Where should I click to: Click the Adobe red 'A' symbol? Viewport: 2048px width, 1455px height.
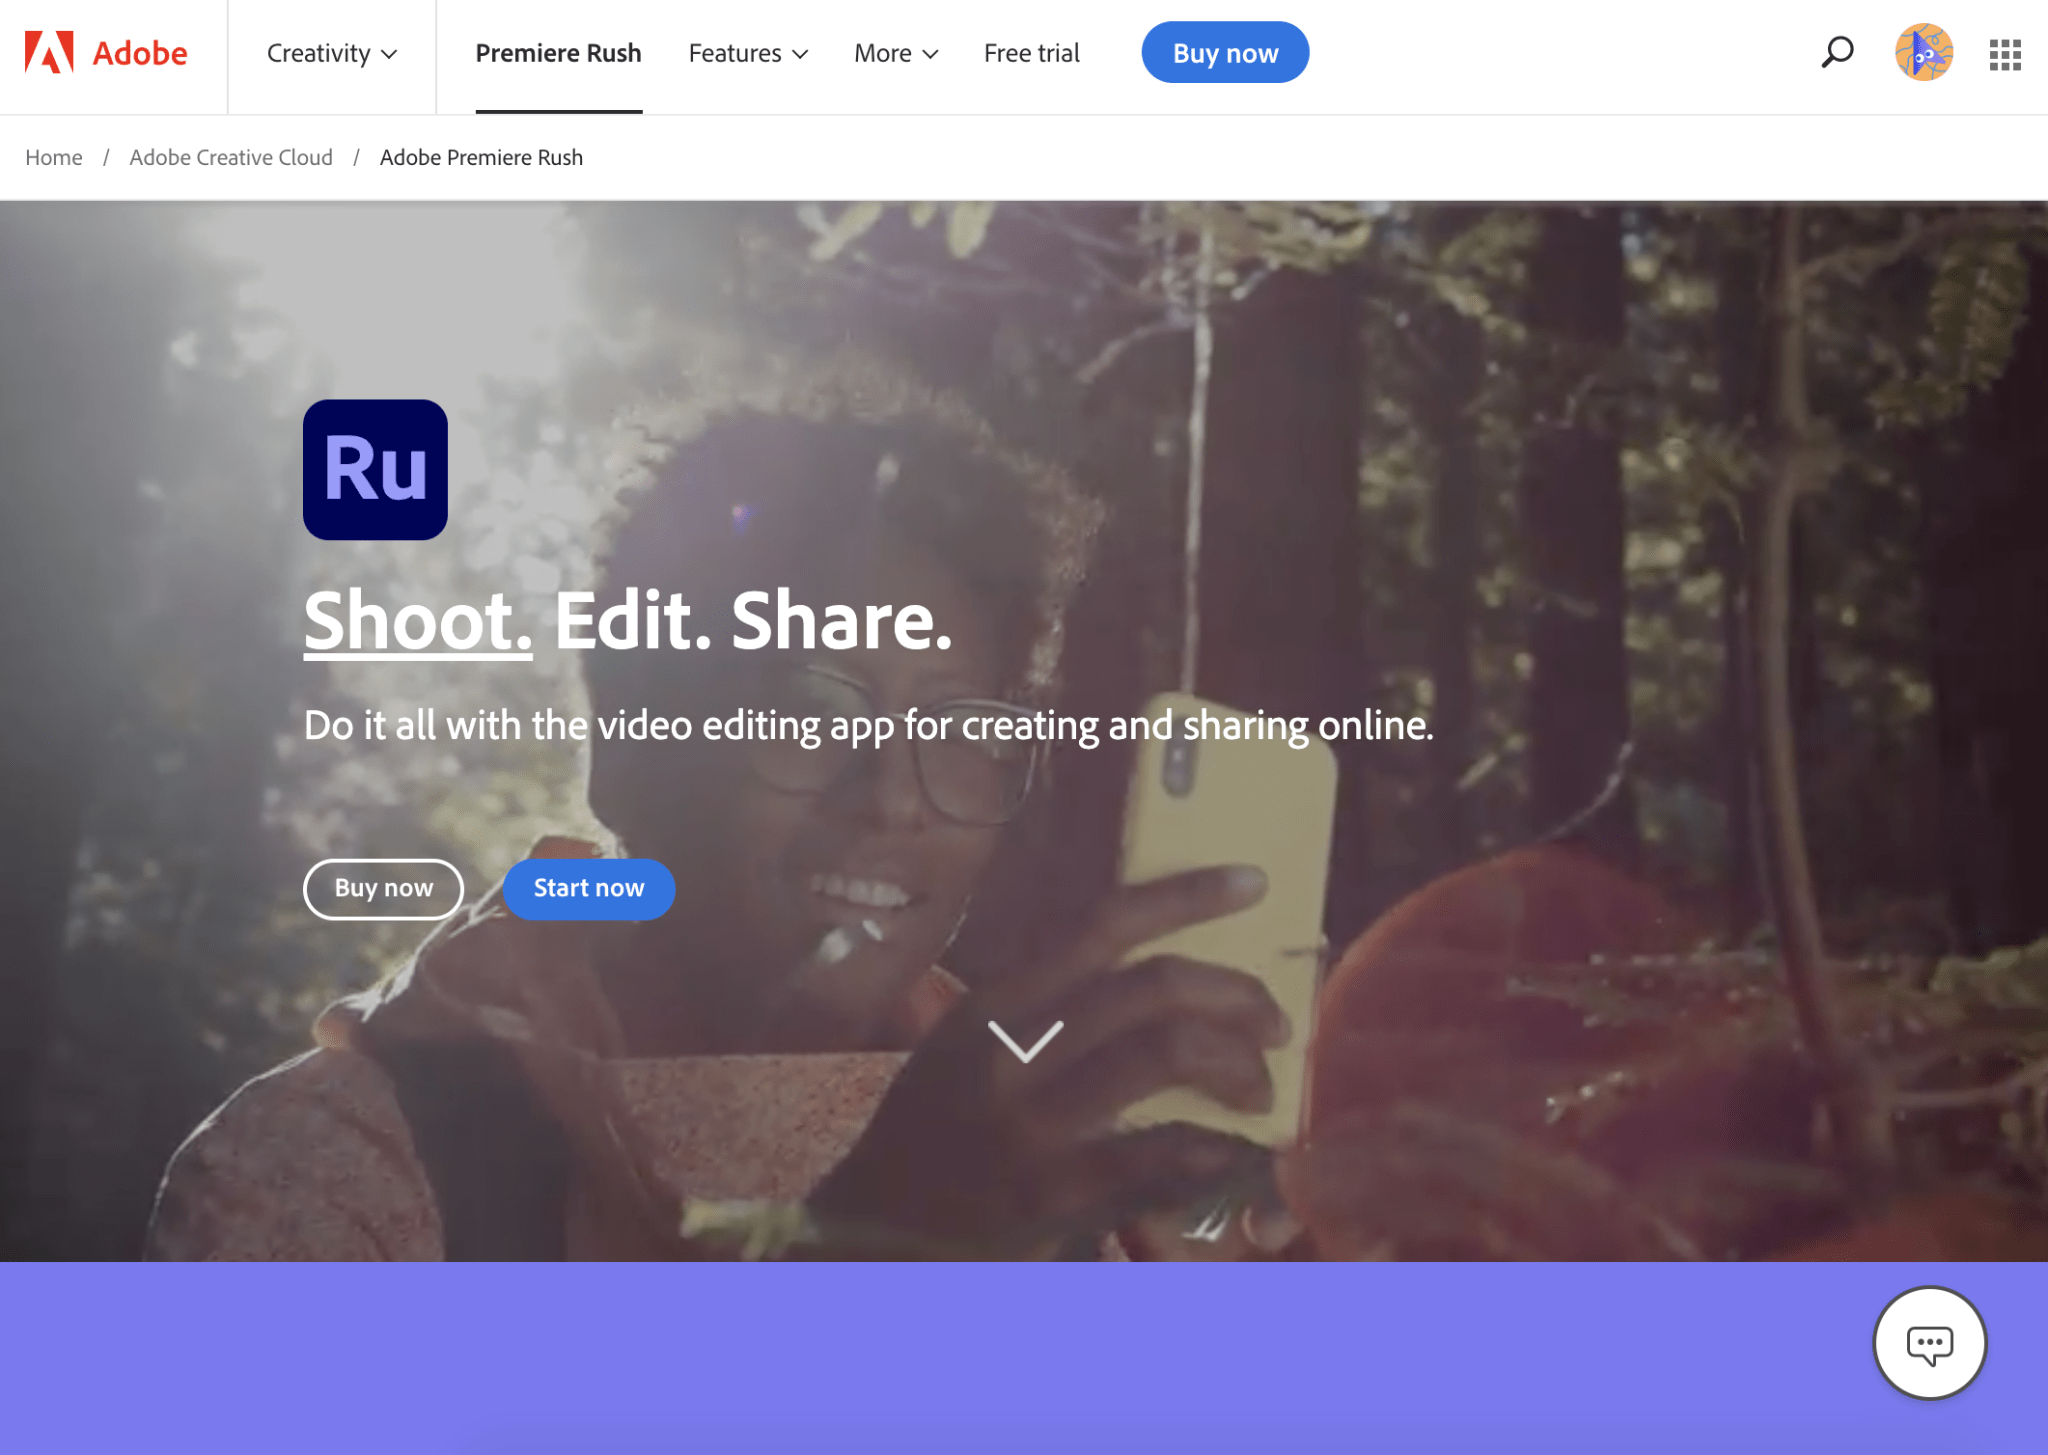click(49, 52)
